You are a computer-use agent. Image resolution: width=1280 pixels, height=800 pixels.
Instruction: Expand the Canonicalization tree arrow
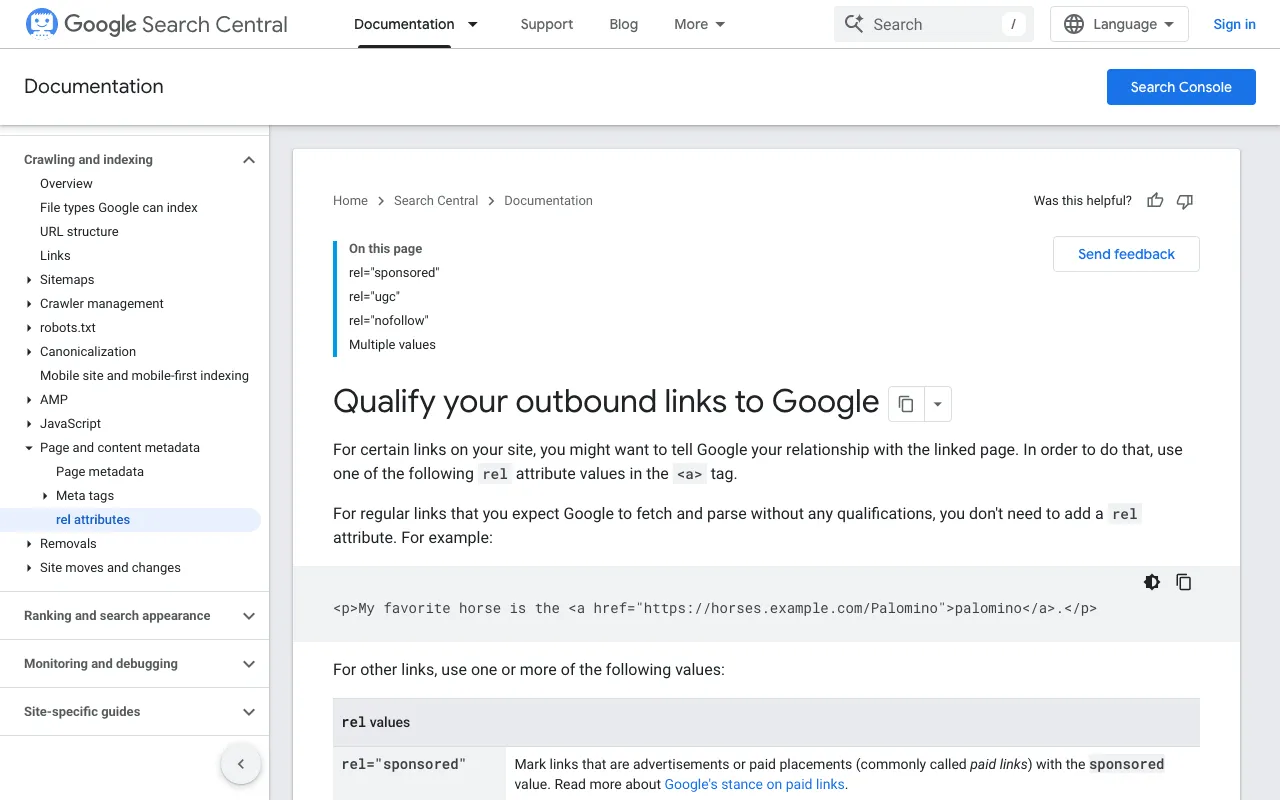tap(29, 352)
